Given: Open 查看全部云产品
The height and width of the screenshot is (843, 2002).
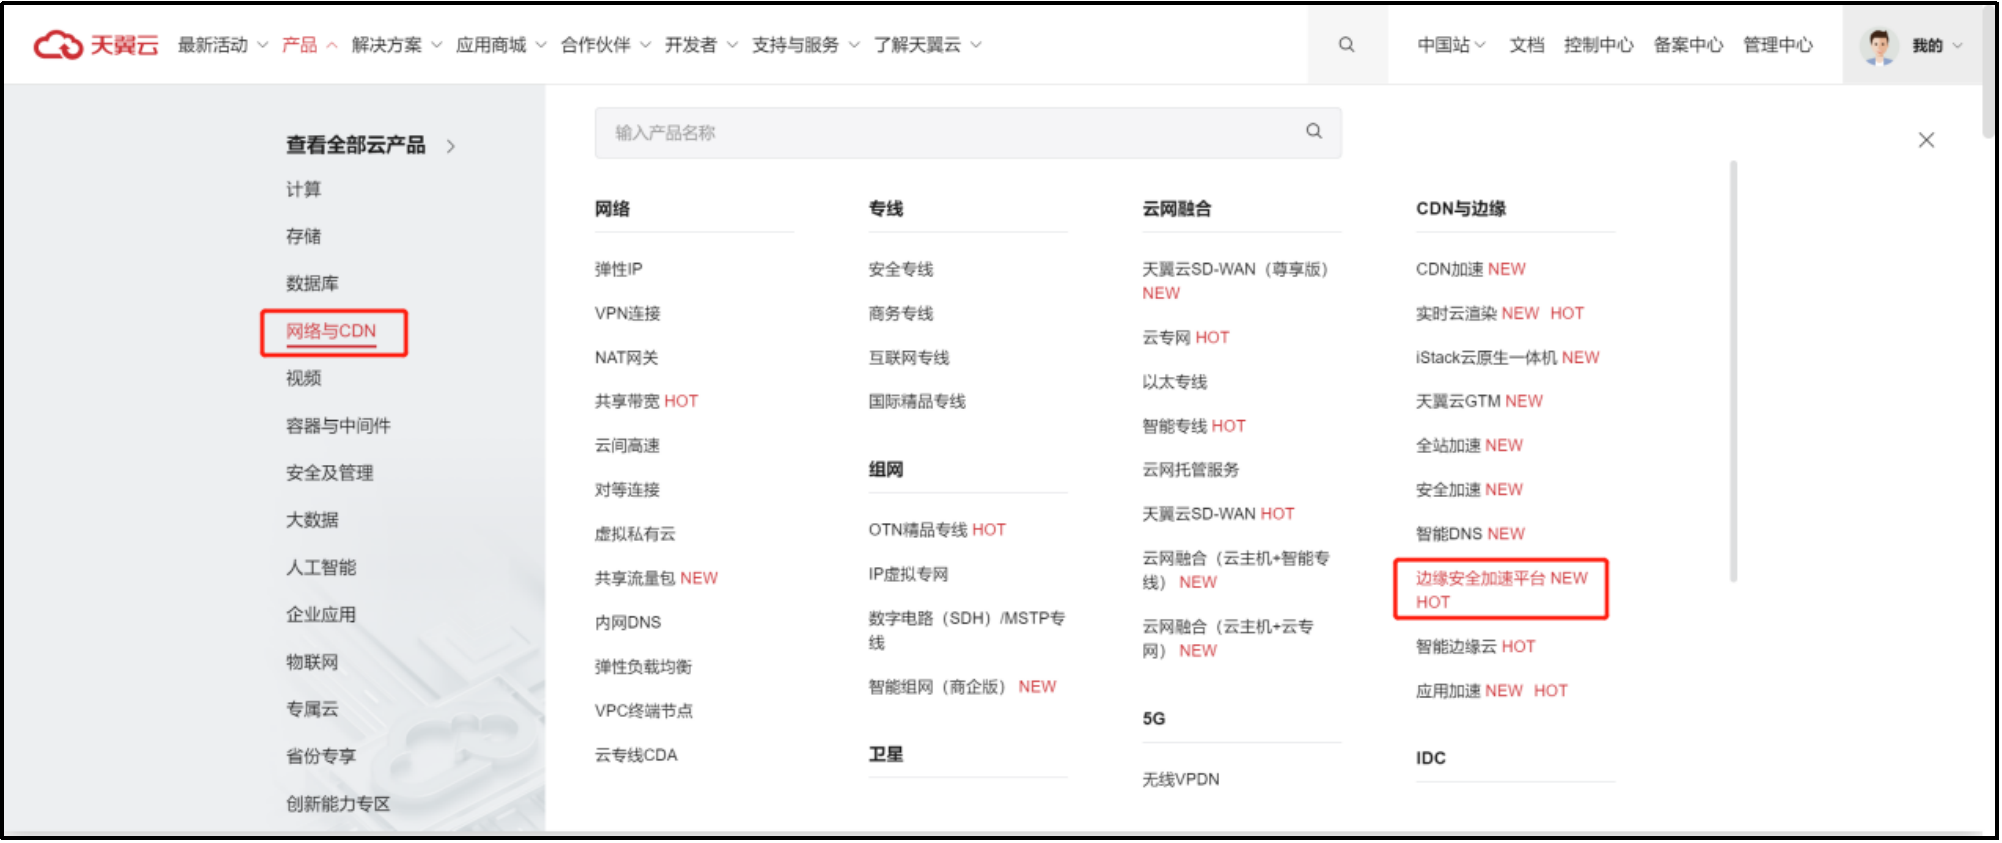Looking at the screenshot, I should click(356, 145).
